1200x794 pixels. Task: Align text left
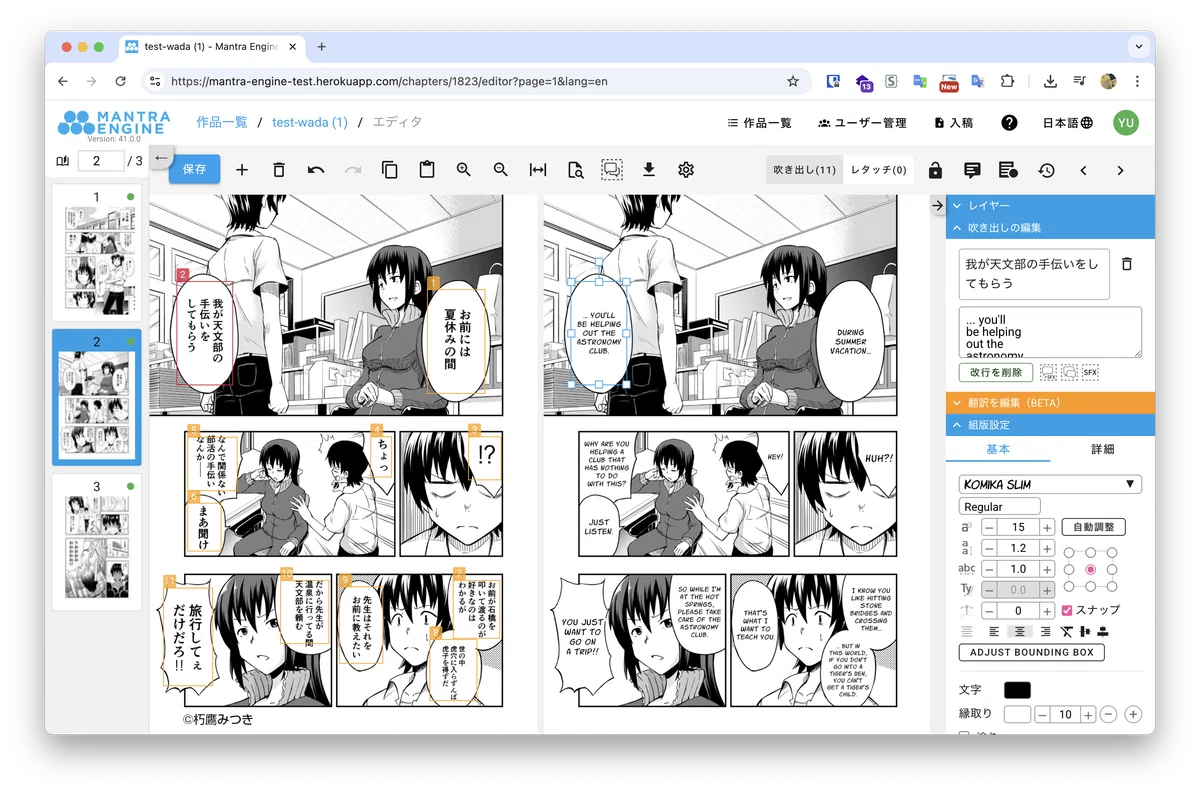(994, 631)
